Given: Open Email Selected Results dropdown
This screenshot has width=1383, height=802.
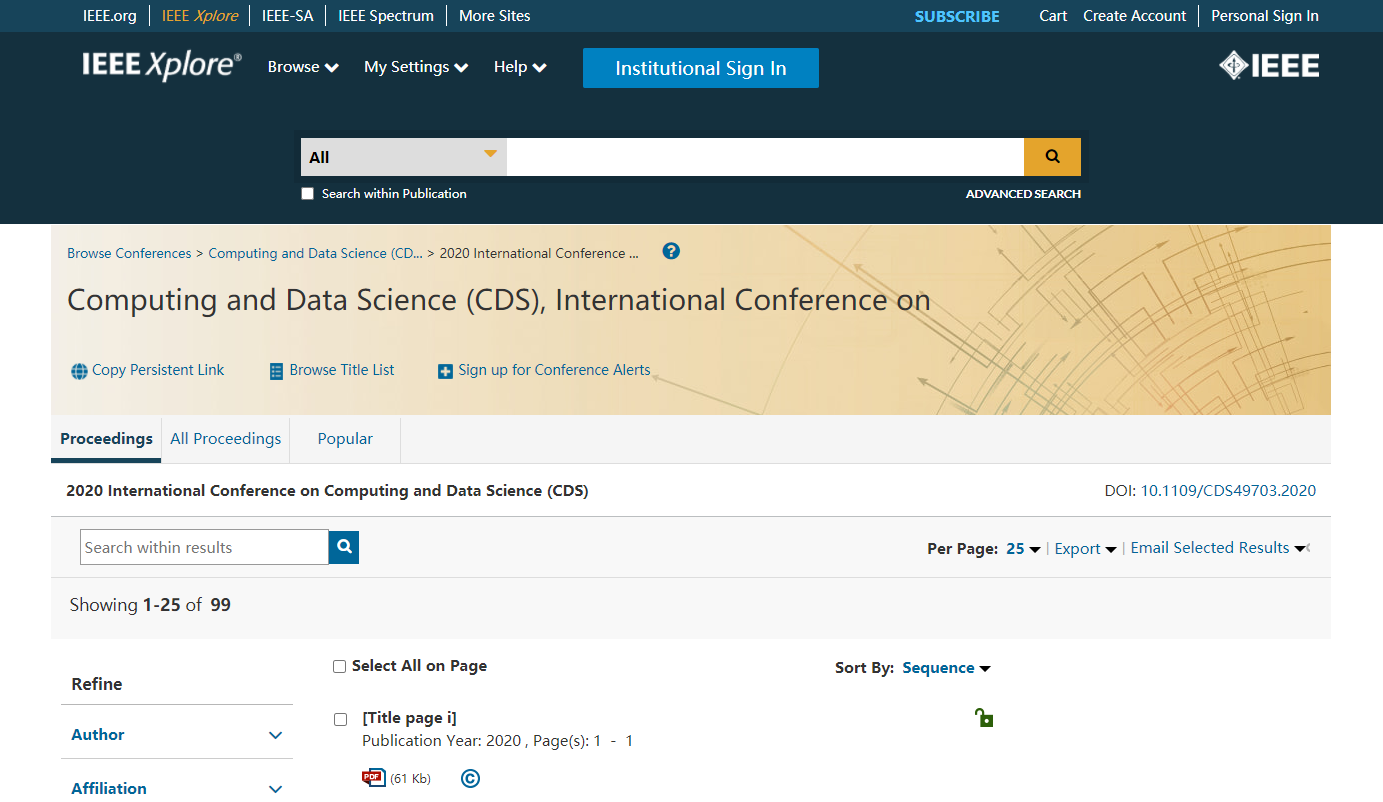Looking at the screenshot, I should tap(1219, 548).
